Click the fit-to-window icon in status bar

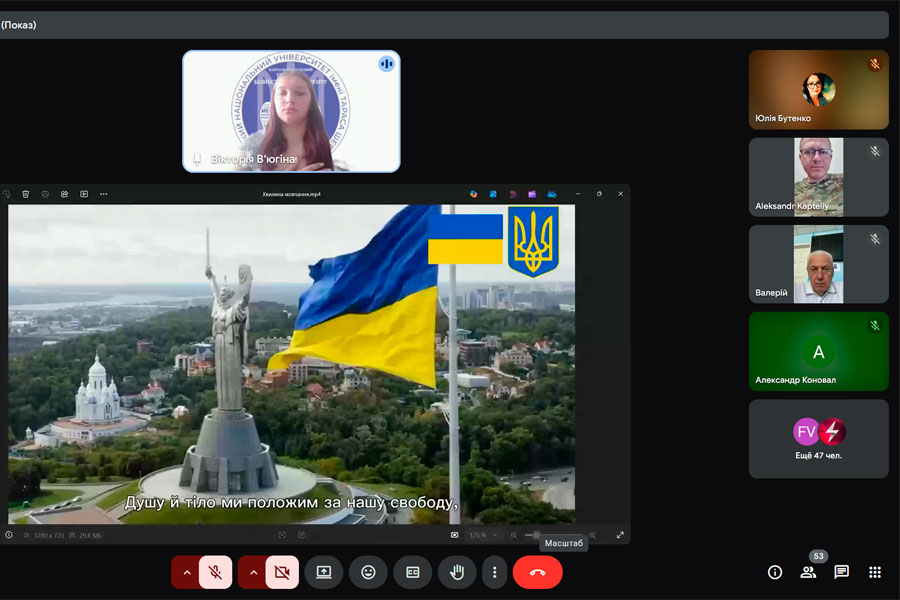tap(282, 535)
